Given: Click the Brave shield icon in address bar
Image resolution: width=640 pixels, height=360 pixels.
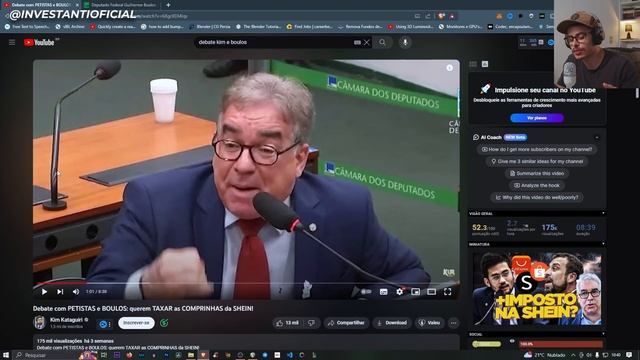Looking at the screenshot, I should point(441,16).
